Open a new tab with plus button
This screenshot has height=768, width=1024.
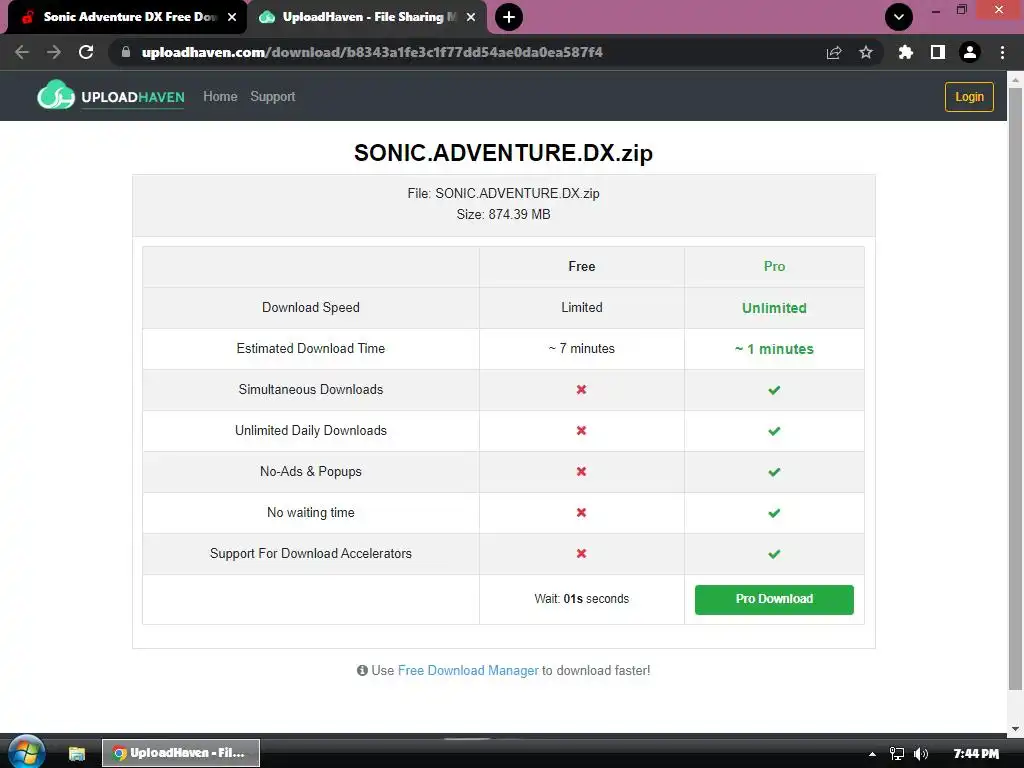tap(509, 17)
